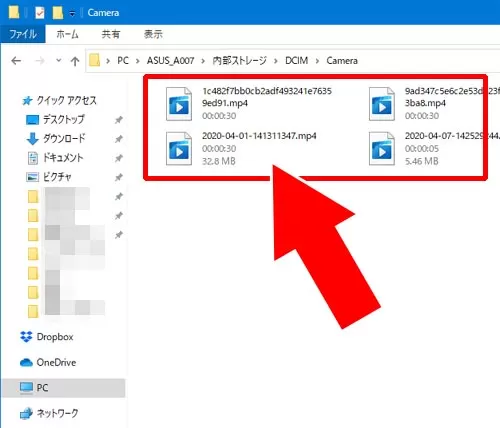
Task: Click the 5.46 MB size text
Action: 421,161
